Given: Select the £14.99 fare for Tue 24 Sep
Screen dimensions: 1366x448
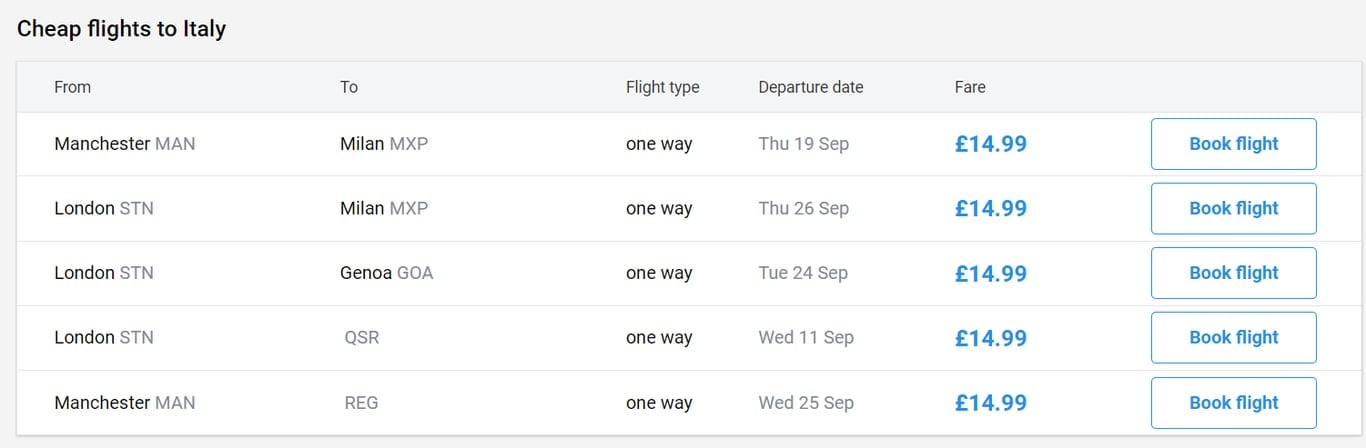Looking at the screenshot, I should tap(990, 273).
